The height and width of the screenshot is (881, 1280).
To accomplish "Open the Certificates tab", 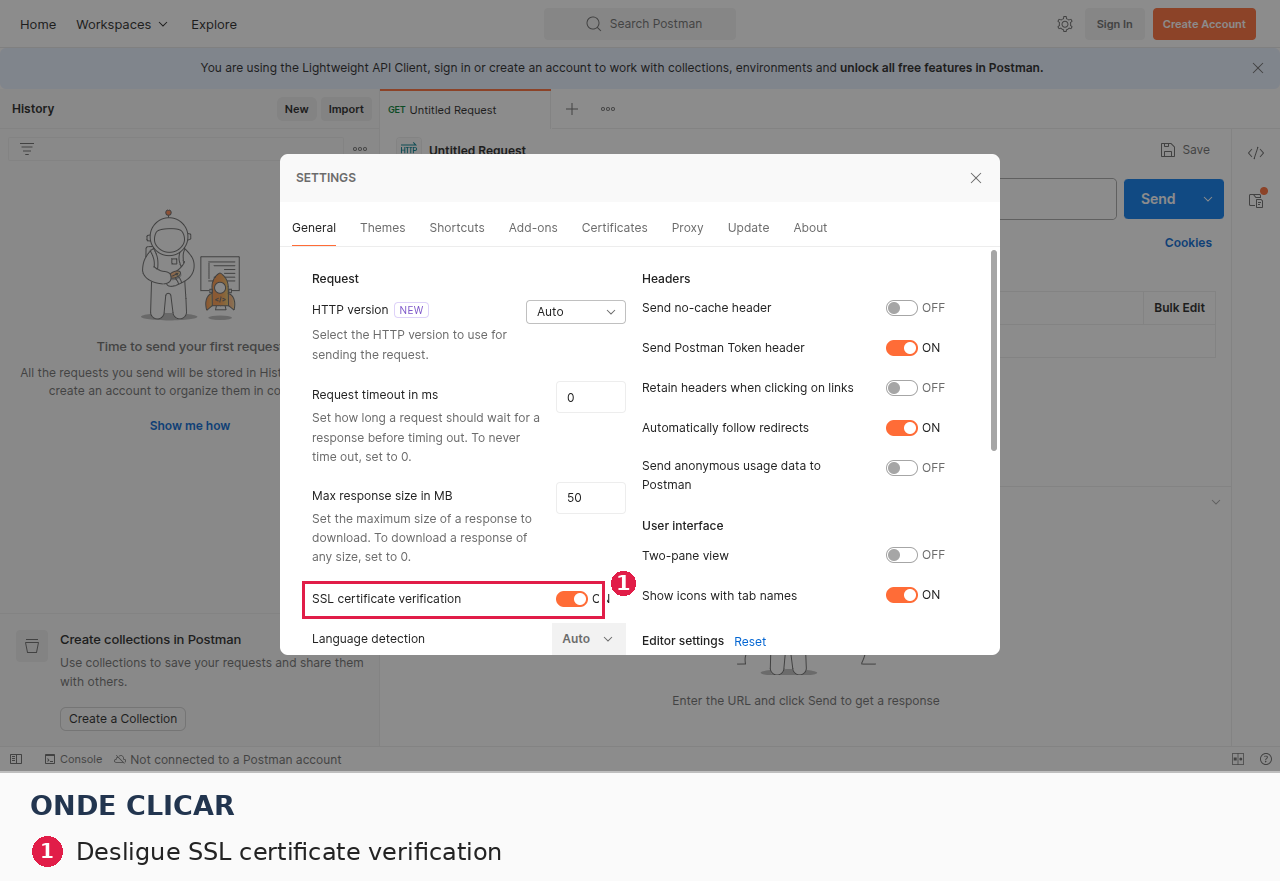I will (x=615, y=228).
